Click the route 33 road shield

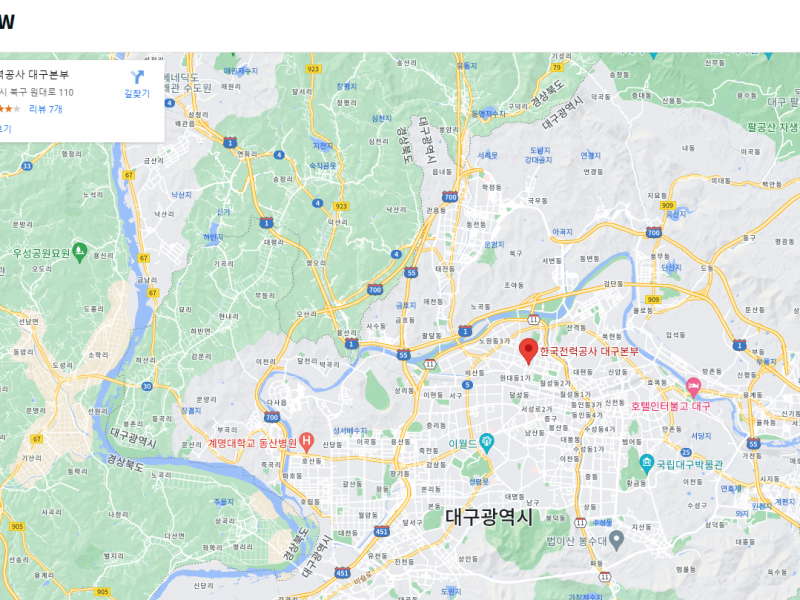point(27,166)
